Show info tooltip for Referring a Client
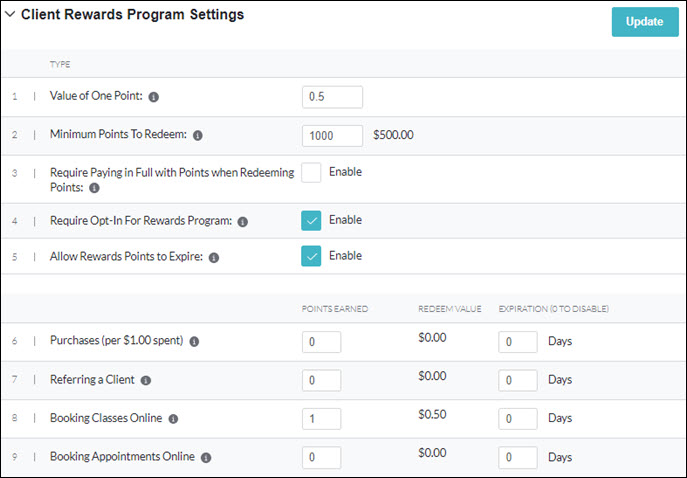Viewport: 687px width, 478px height. point(146,380)
